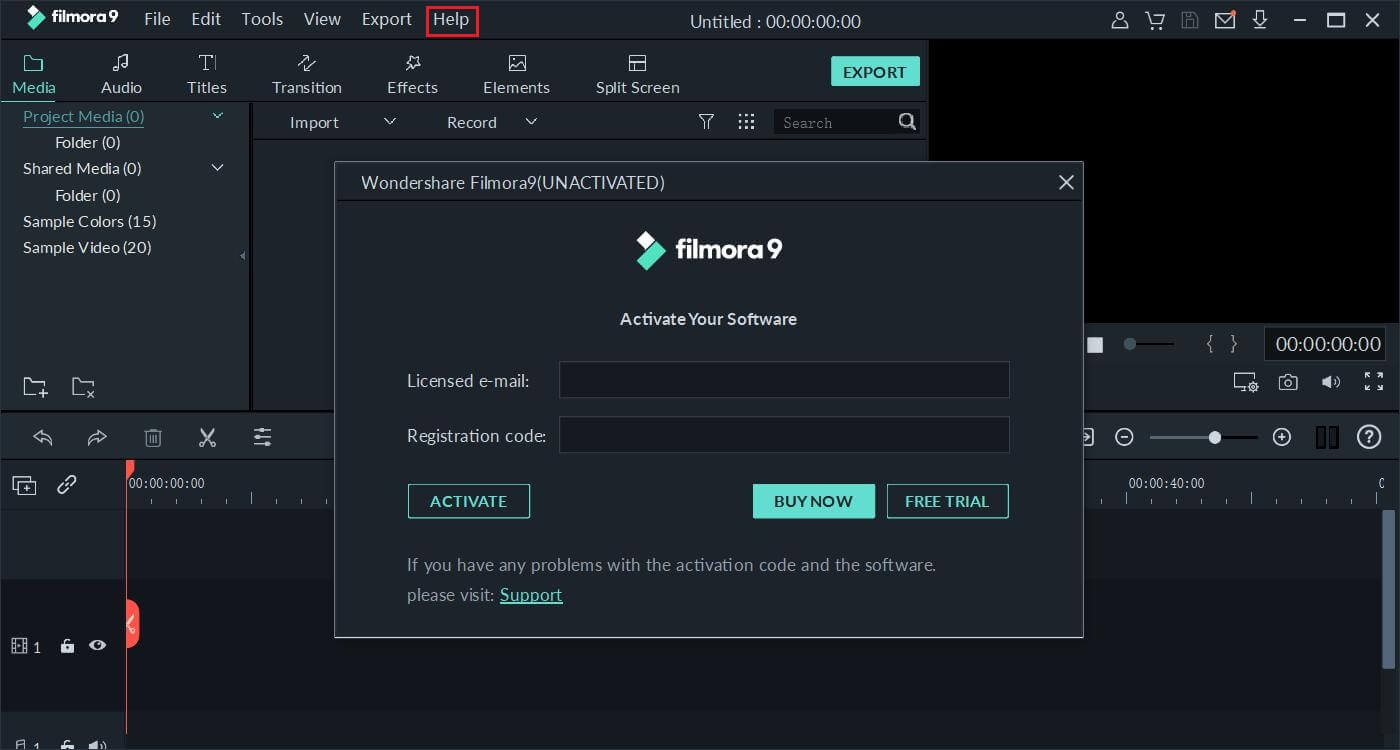
Task: Click the trash delete icon
Action: pyautogui.click(x=153, y=437)
